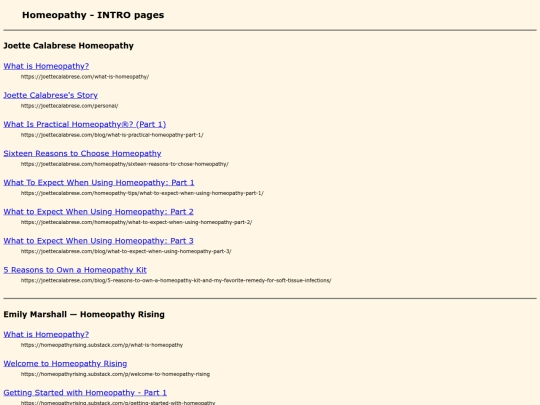Open Joette Calabrese's 'What is Homeopathy?' link
The height and width of the screenshot is (405, 540).
[46, 66]
